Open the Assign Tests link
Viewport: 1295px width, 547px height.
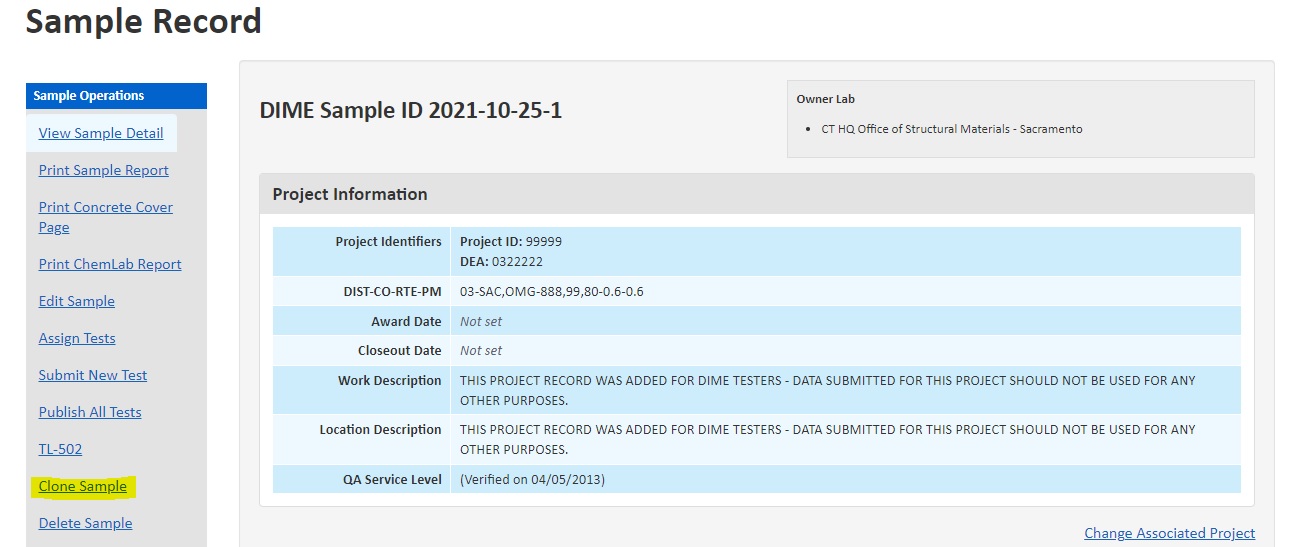coord(77,338)
